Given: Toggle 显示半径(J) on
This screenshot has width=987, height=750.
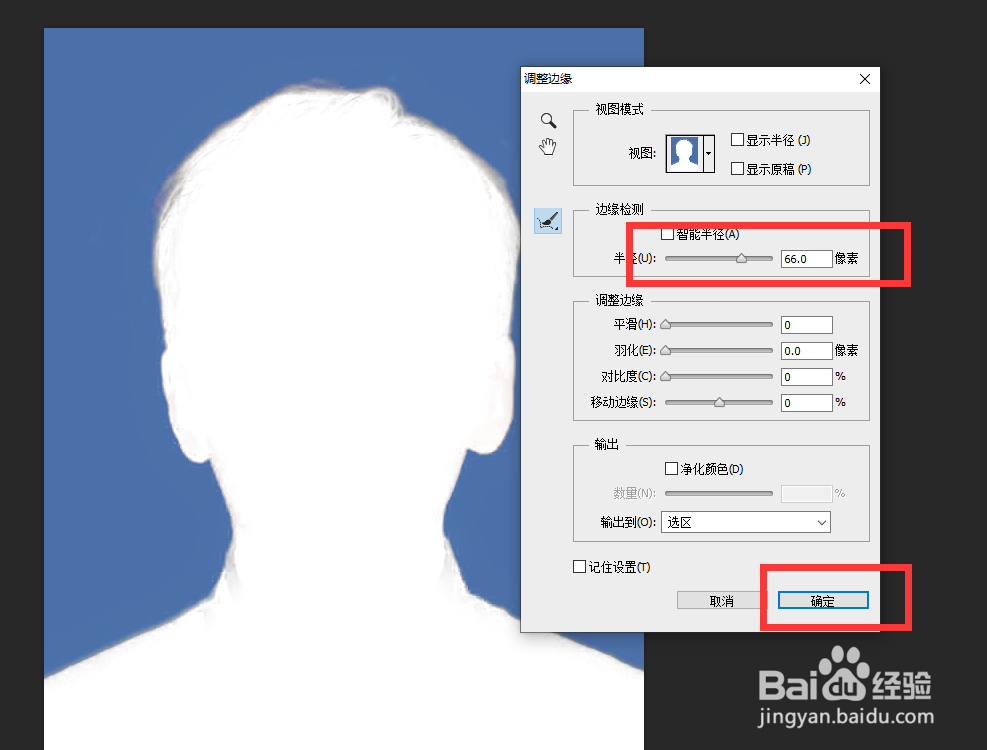Looking at the screenshot, I should 738,139.
